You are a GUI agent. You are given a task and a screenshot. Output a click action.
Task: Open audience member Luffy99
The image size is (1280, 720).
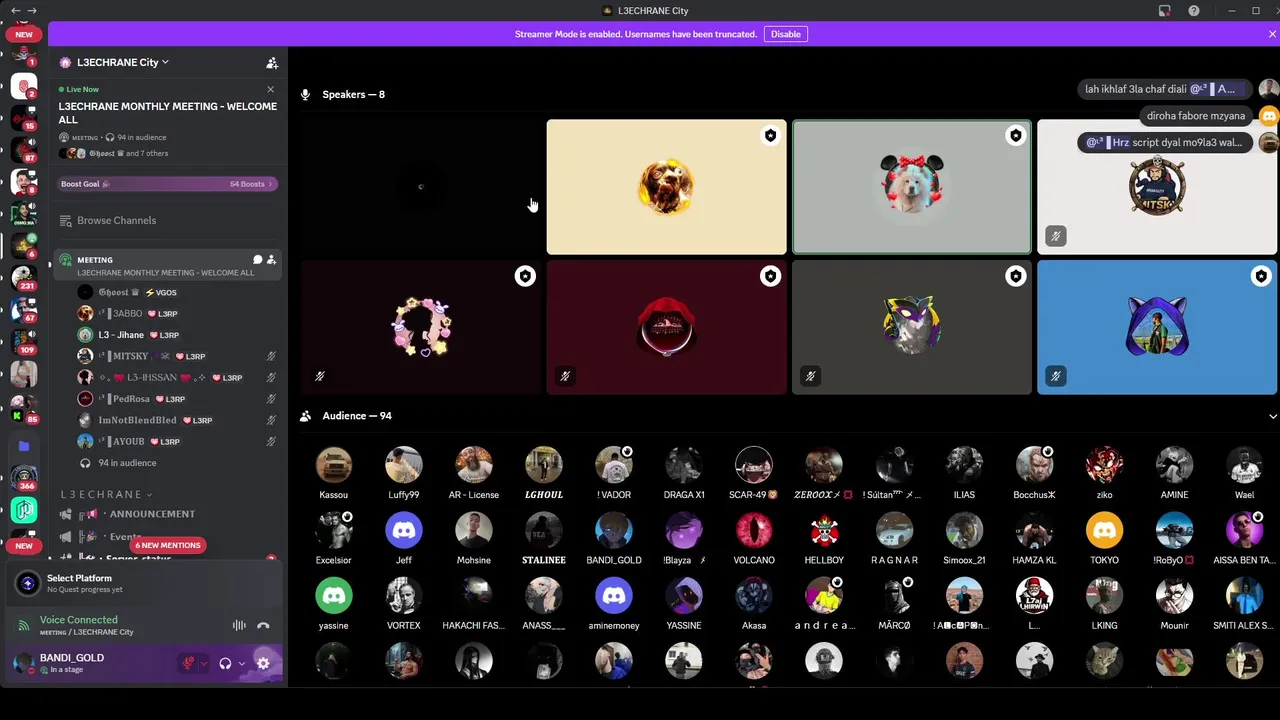tap(404, 465)
